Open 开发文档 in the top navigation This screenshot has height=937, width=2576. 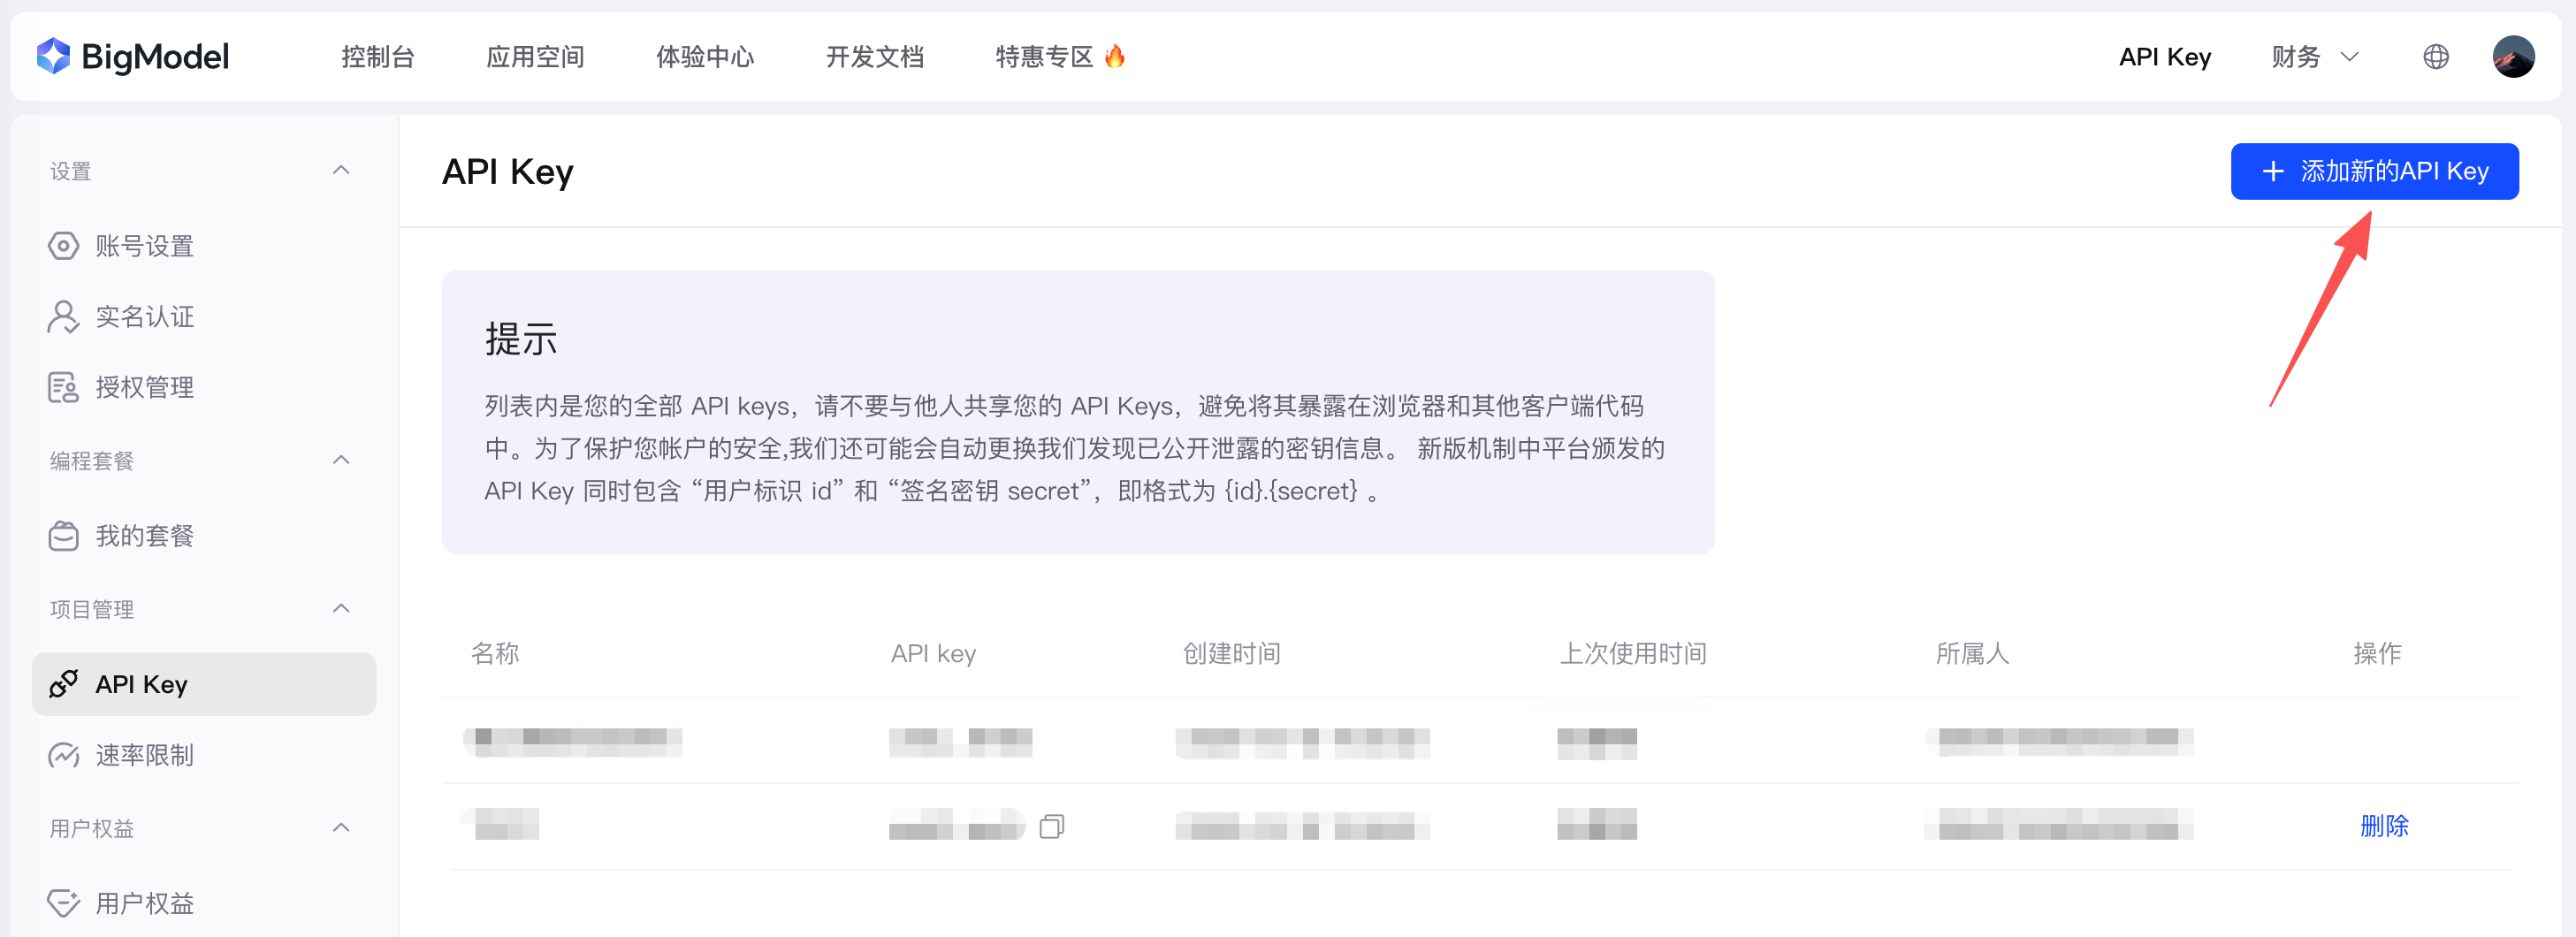tap(874, 57)
